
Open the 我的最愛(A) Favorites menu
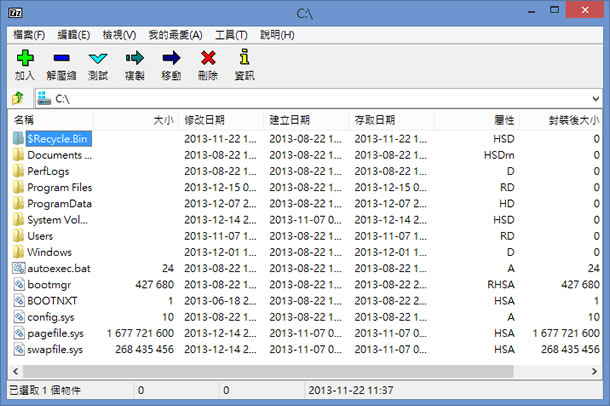[x=175, y=35]
